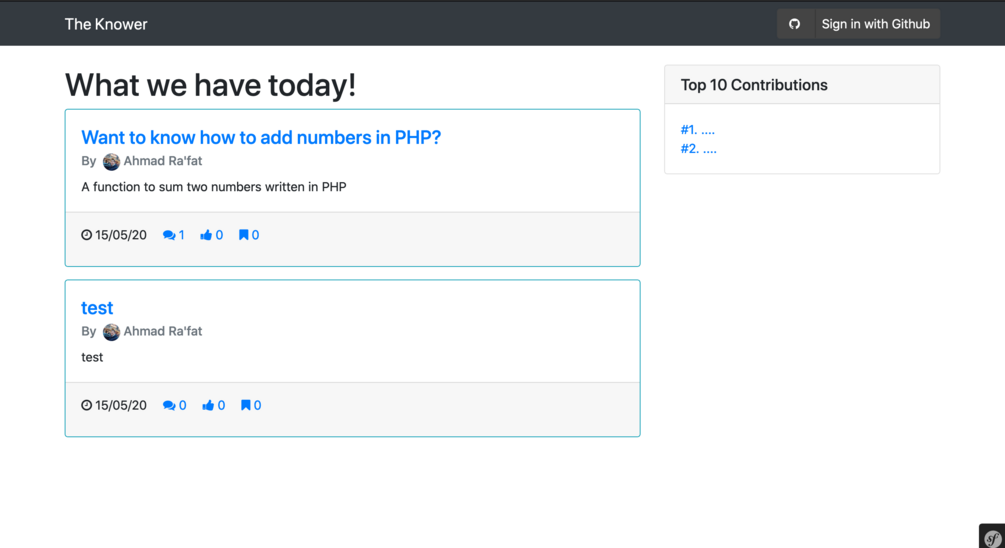Click Ahmad Ra'fat avatar on the test post
This screenshot has height=548, width=1005.
(111, 332)
